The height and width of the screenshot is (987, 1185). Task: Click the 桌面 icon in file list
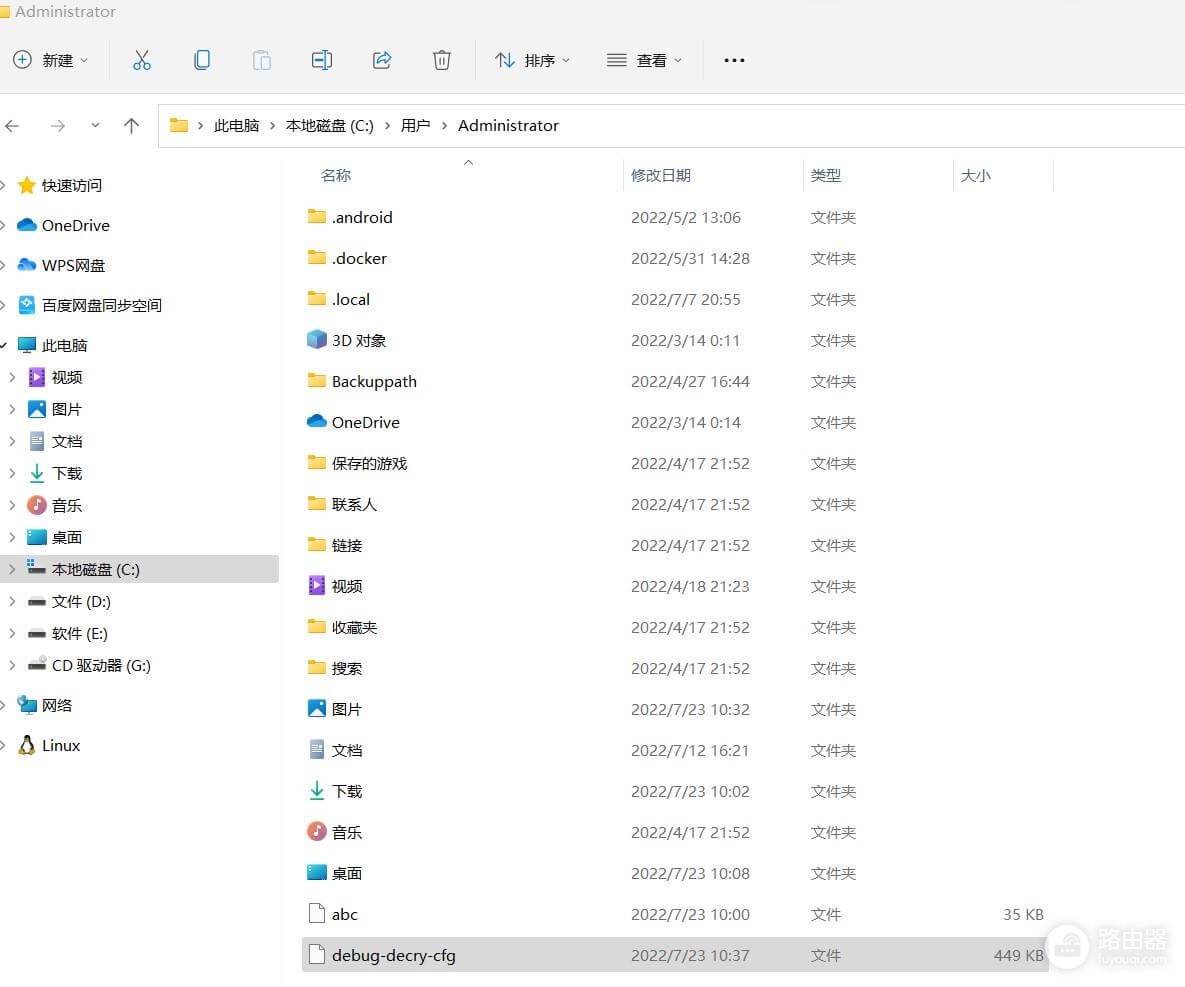pyautogui.click(x=317, y=873)
